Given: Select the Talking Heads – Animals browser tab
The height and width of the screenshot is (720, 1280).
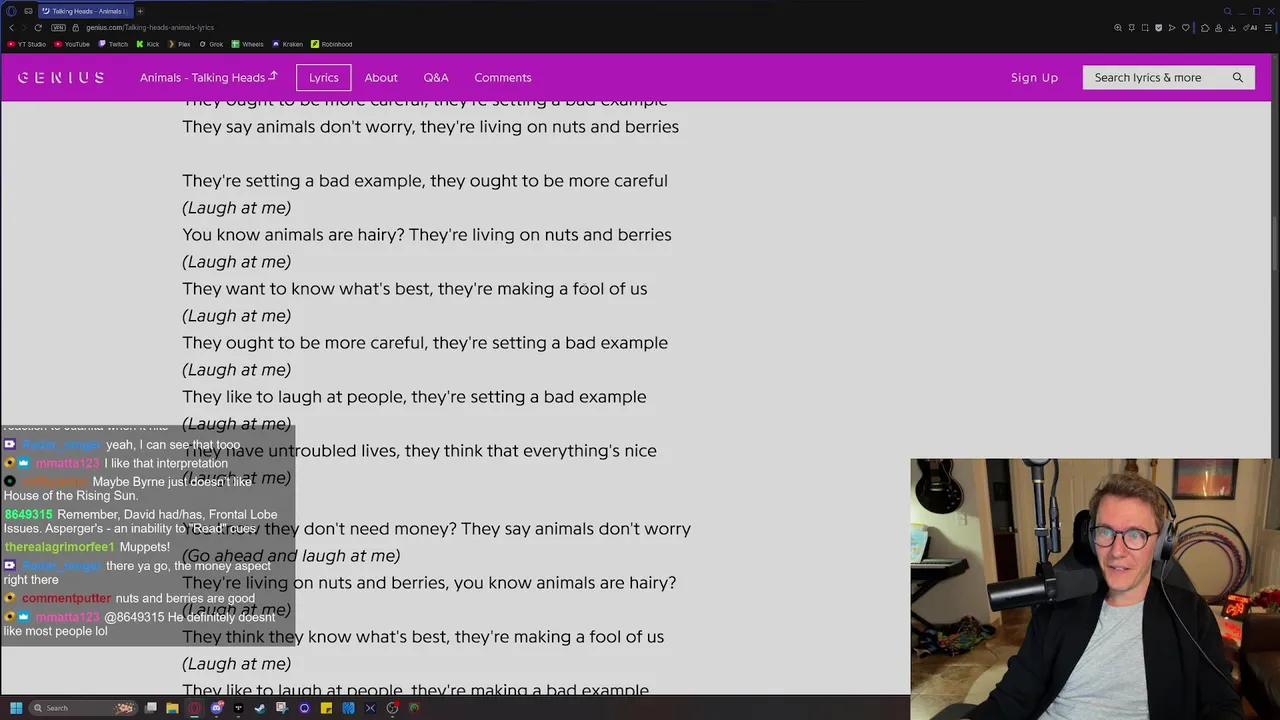Looking at the screenshot, I should coord(84,11).
